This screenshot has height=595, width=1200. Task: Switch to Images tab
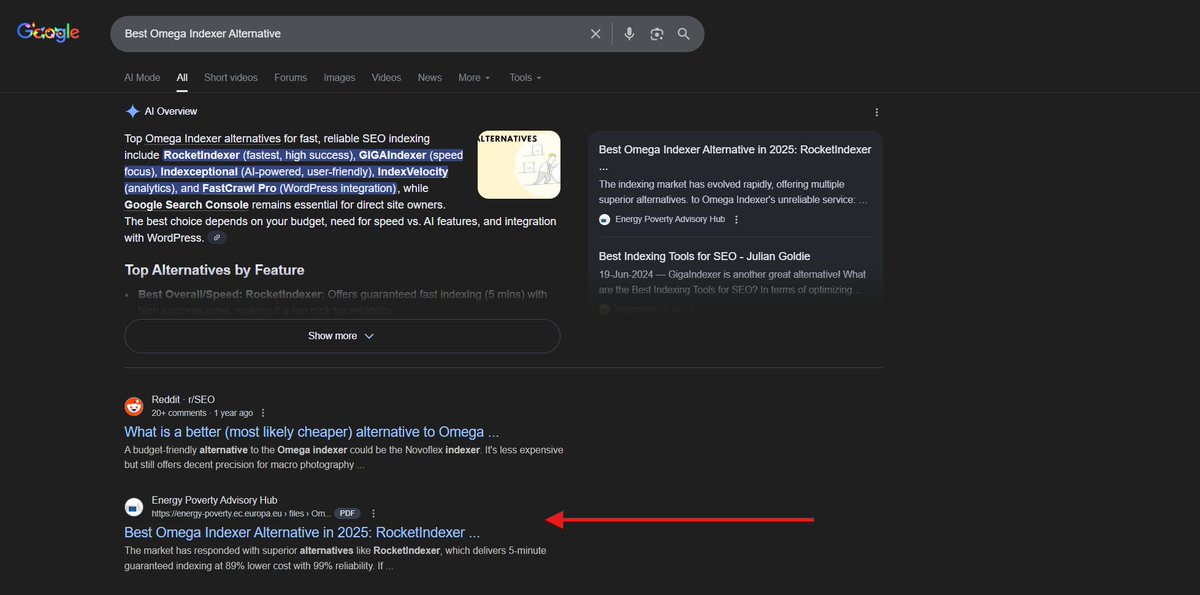pyautogui.click(x=339, y=78)
